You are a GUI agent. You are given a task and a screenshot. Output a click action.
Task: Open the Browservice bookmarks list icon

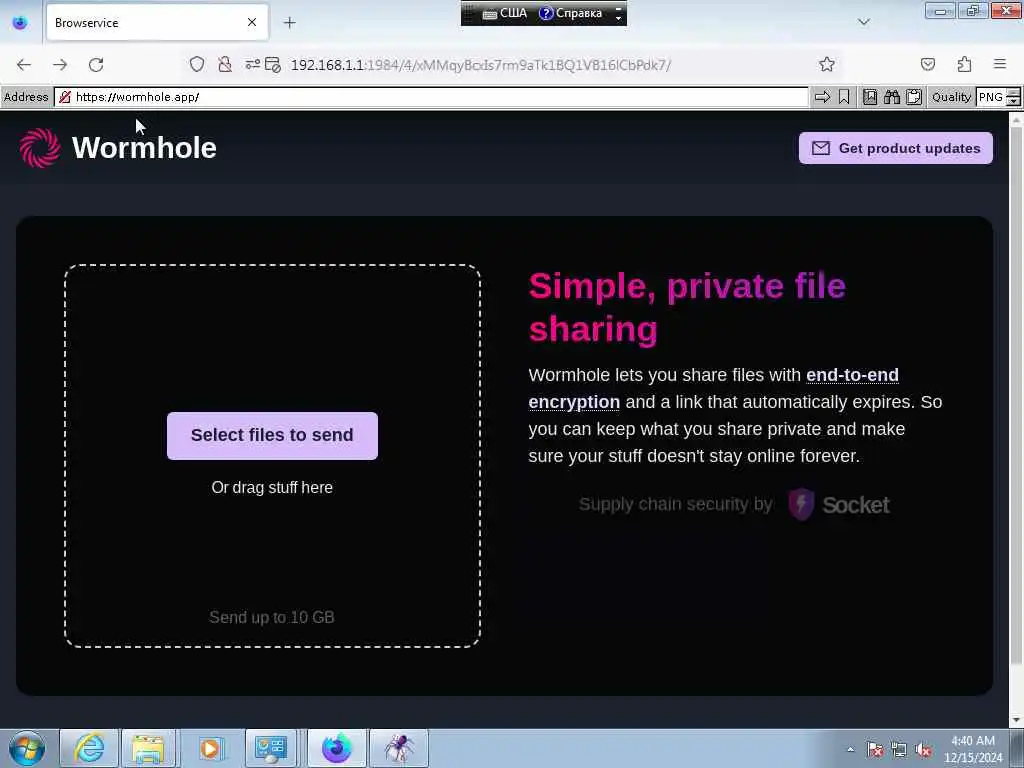tap(870, 97)
